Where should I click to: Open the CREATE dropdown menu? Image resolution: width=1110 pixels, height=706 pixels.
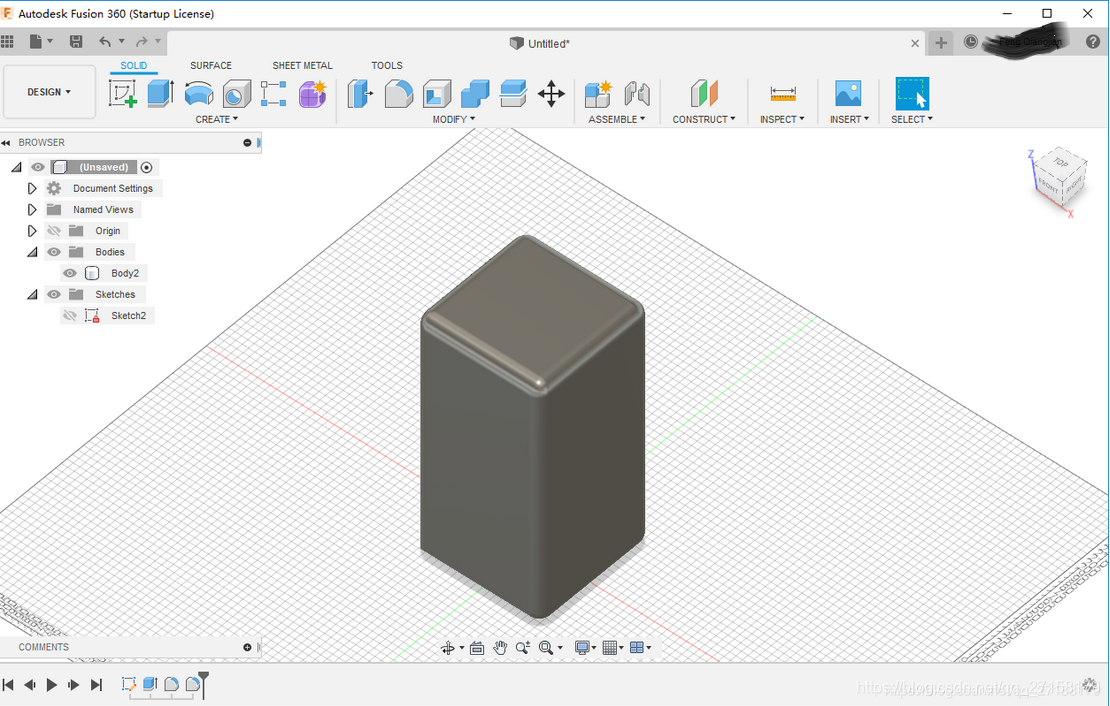(x=216, y=119)
